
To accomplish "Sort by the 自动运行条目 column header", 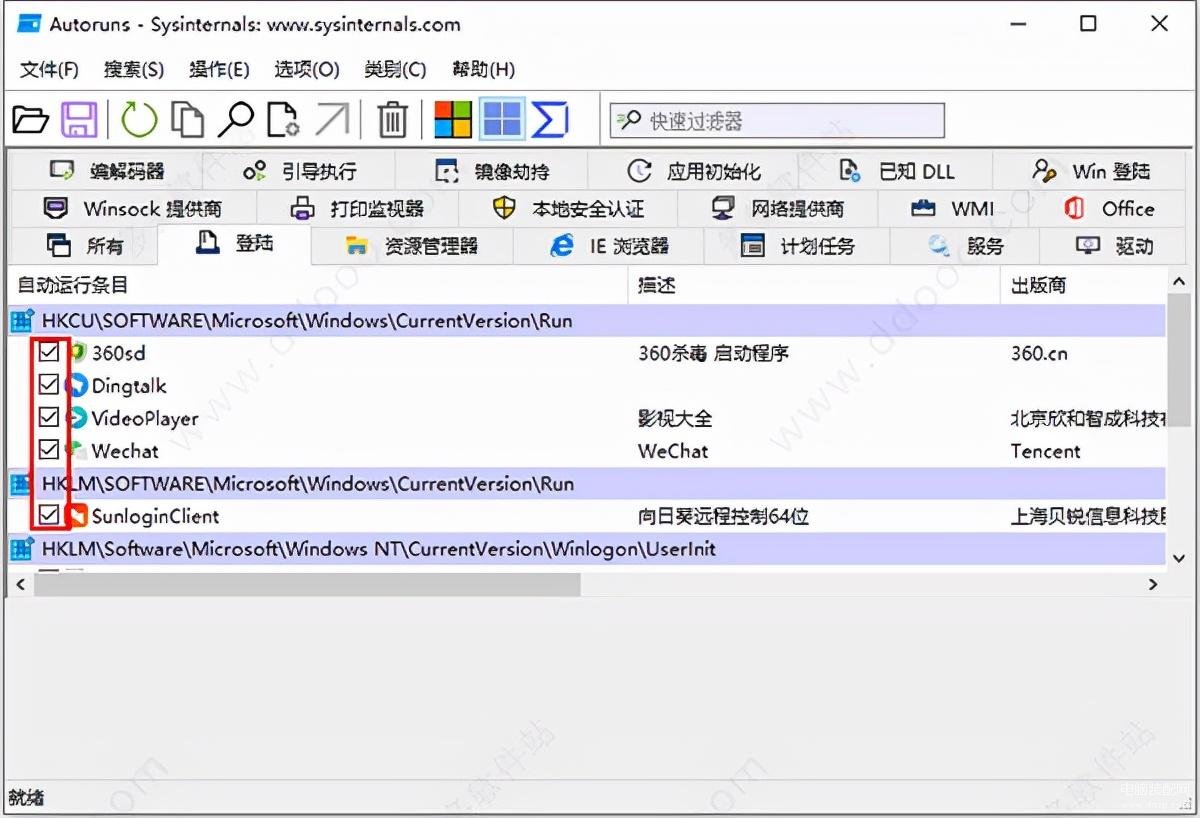I will click(x=318, y=285).
